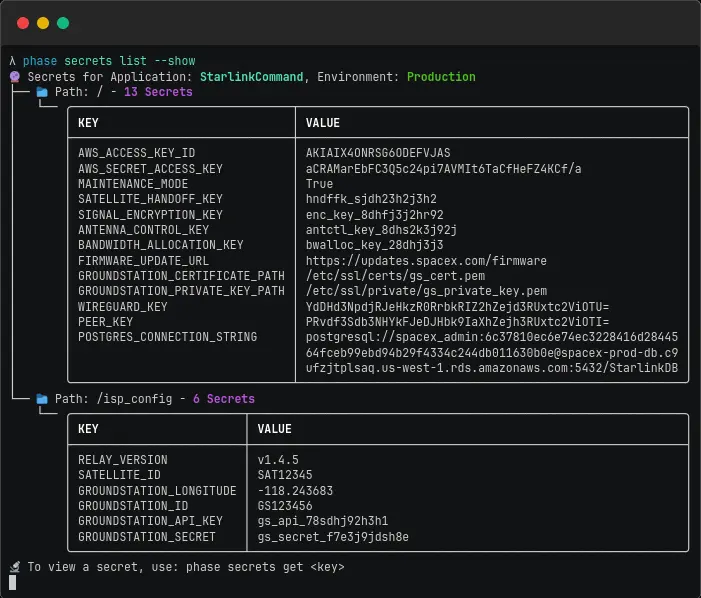The image size is (701, 598).
Task: Maximize the window using the green button
Action: pyautogui.click(x=63, y=22)
